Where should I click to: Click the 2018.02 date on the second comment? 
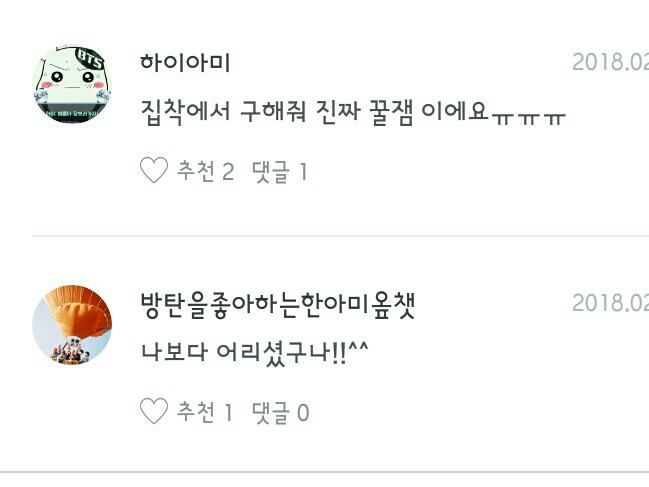611,303
